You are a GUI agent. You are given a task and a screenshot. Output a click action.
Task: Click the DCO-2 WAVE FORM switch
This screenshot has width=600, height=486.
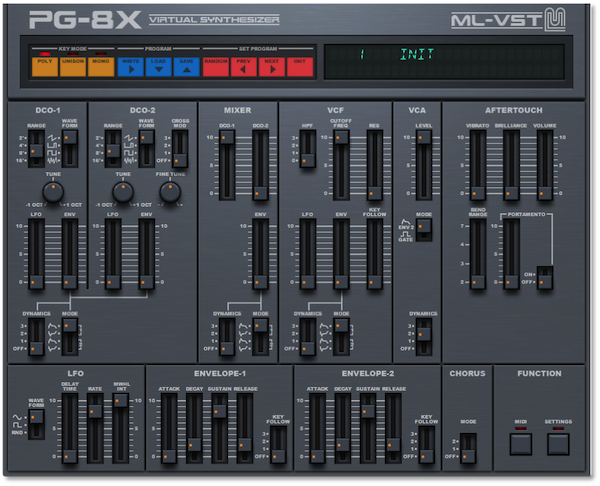(x=146, y=148)
